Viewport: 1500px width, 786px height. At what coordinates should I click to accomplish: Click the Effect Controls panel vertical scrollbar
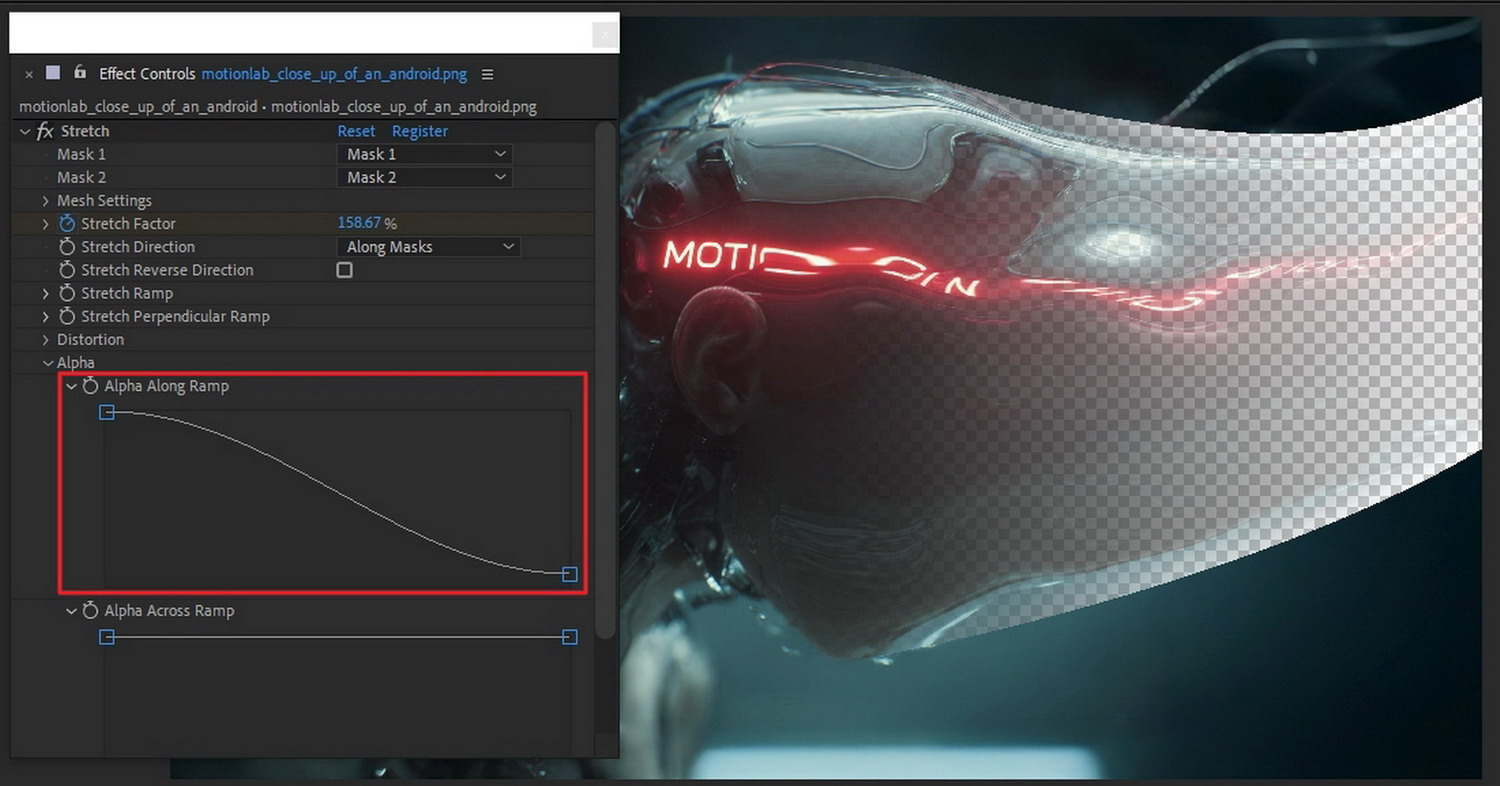tap(604, 380)
